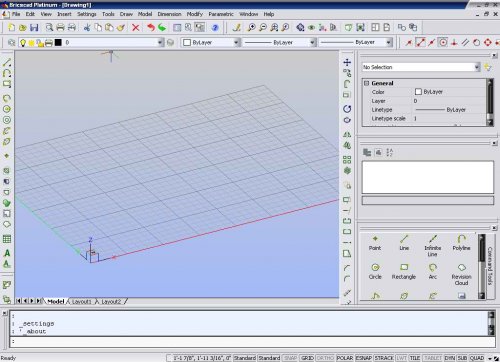Click black layer color swatch in layer toolbar

(58, 43)
